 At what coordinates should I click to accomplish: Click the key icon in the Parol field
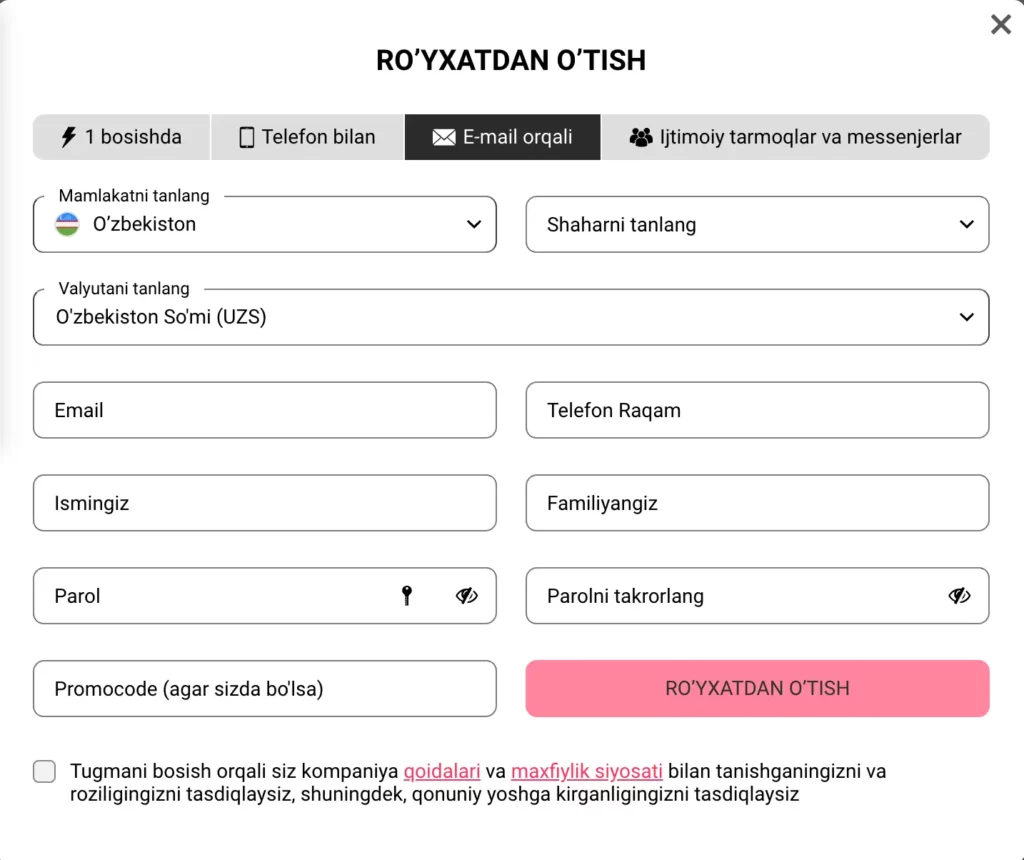tap(407, 595)
